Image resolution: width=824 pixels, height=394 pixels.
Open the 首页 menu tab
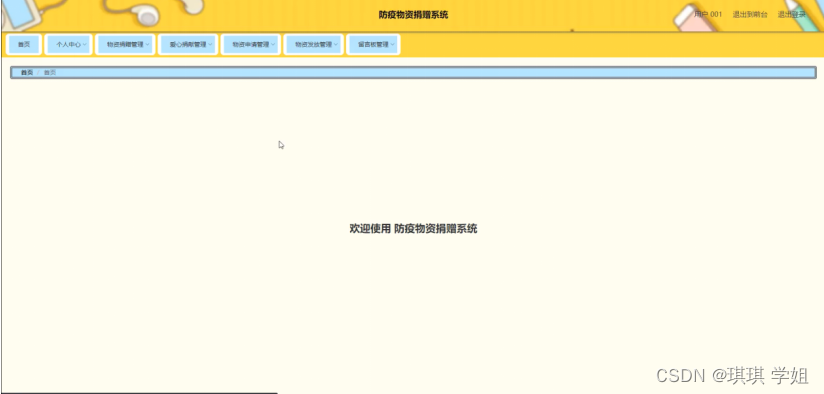tap(24, 45)
